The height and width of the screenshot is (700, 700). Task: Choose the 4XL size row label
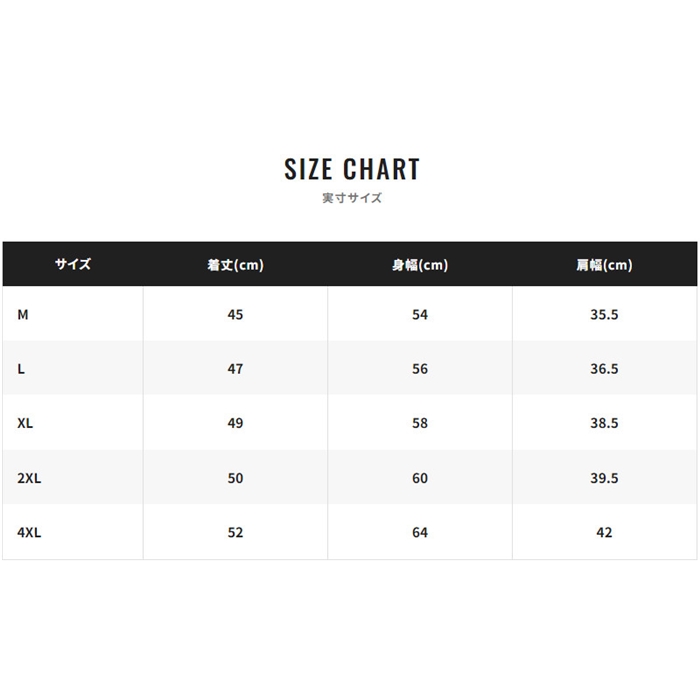(29, 533)
